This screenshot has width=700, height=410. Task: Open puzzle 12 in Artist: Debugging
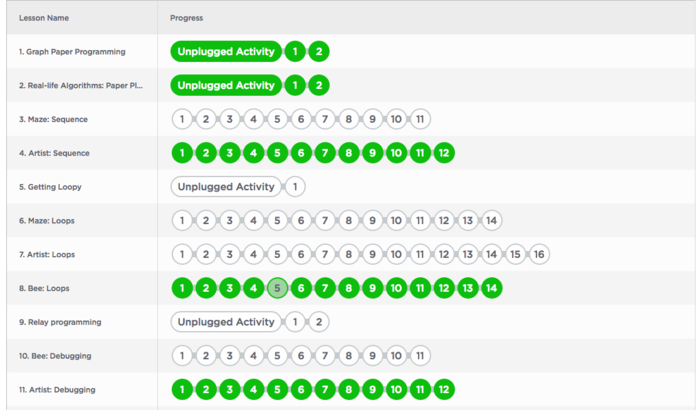point(444,389)
